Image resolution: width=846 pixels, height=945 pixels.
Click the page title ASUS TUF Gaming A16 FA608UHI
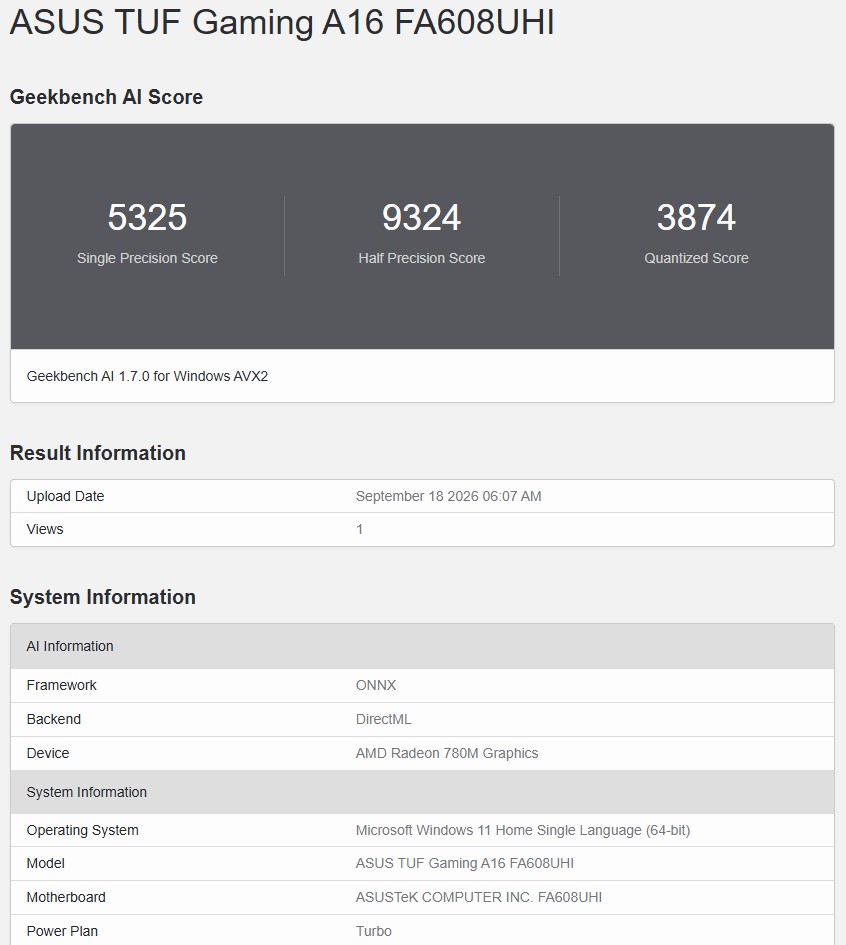[x=282, y=23]
